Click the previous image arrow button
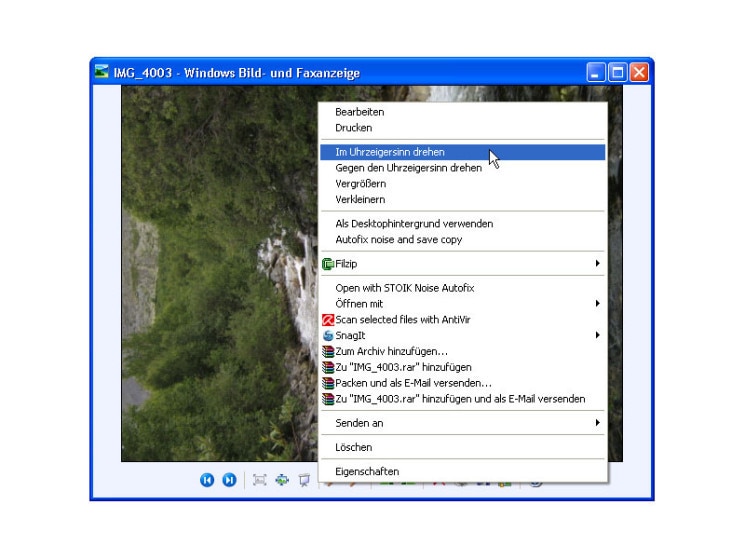 pos(207,480)
